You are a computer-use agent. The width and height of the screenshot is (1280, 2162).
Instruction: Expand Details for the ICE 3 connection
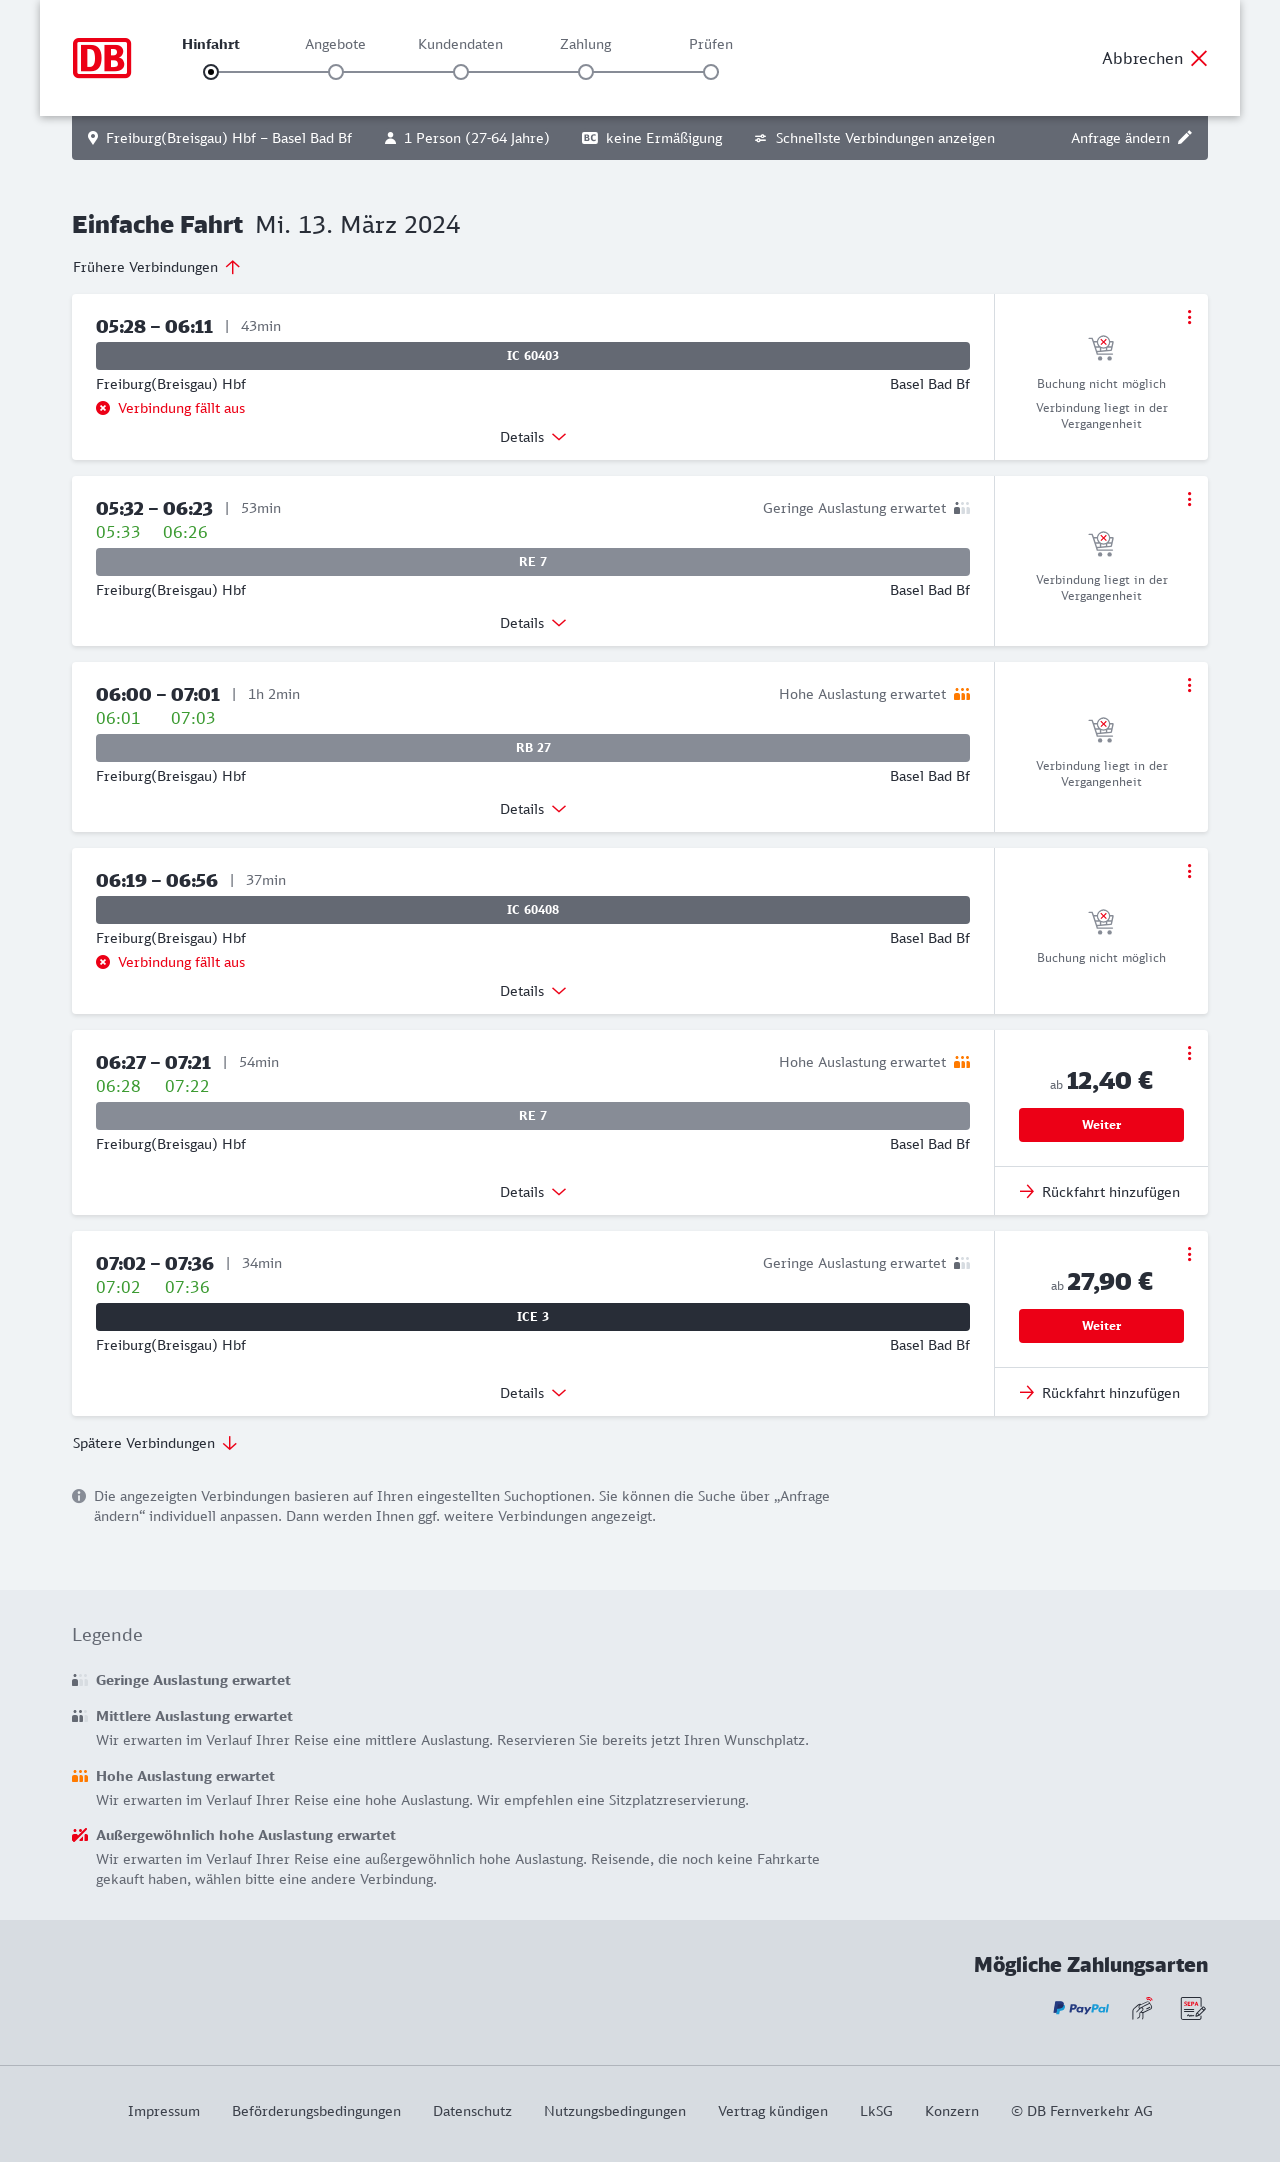pos(533,1393)
